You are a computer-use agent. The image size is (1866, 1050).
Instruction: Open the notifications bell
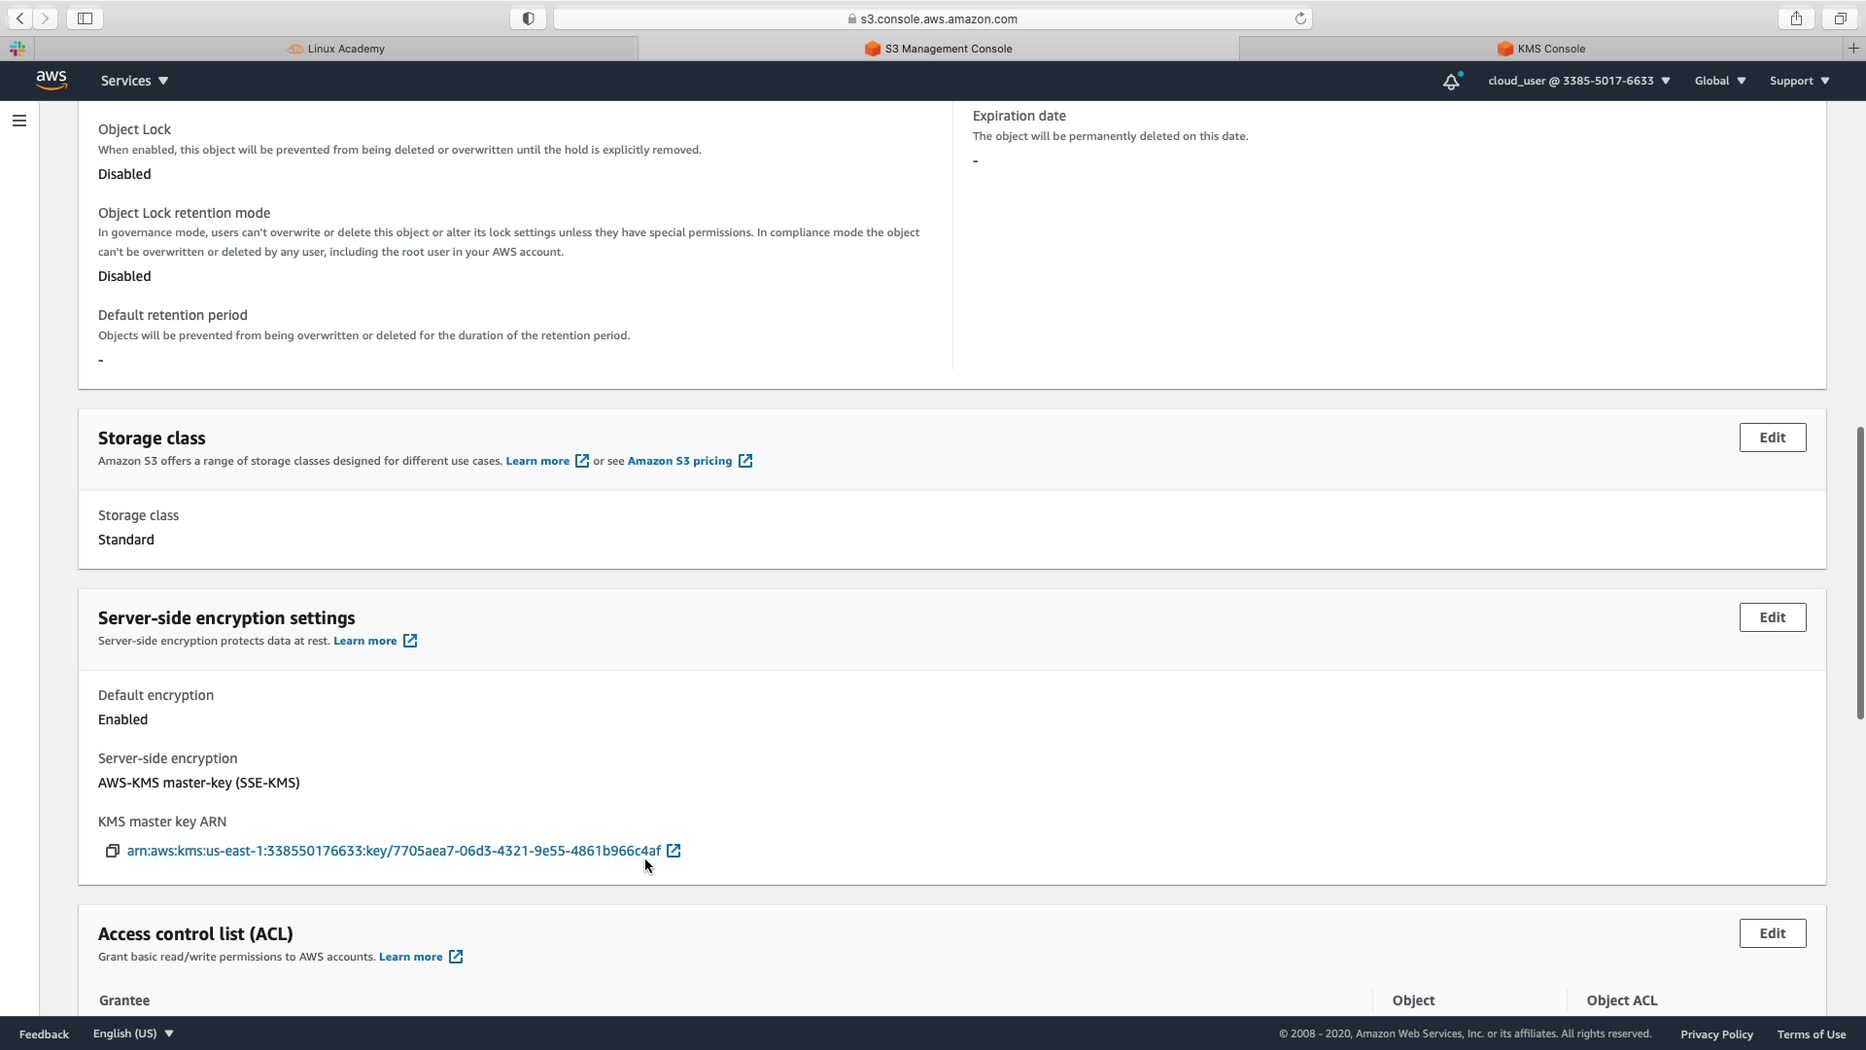pos(1451,81)
